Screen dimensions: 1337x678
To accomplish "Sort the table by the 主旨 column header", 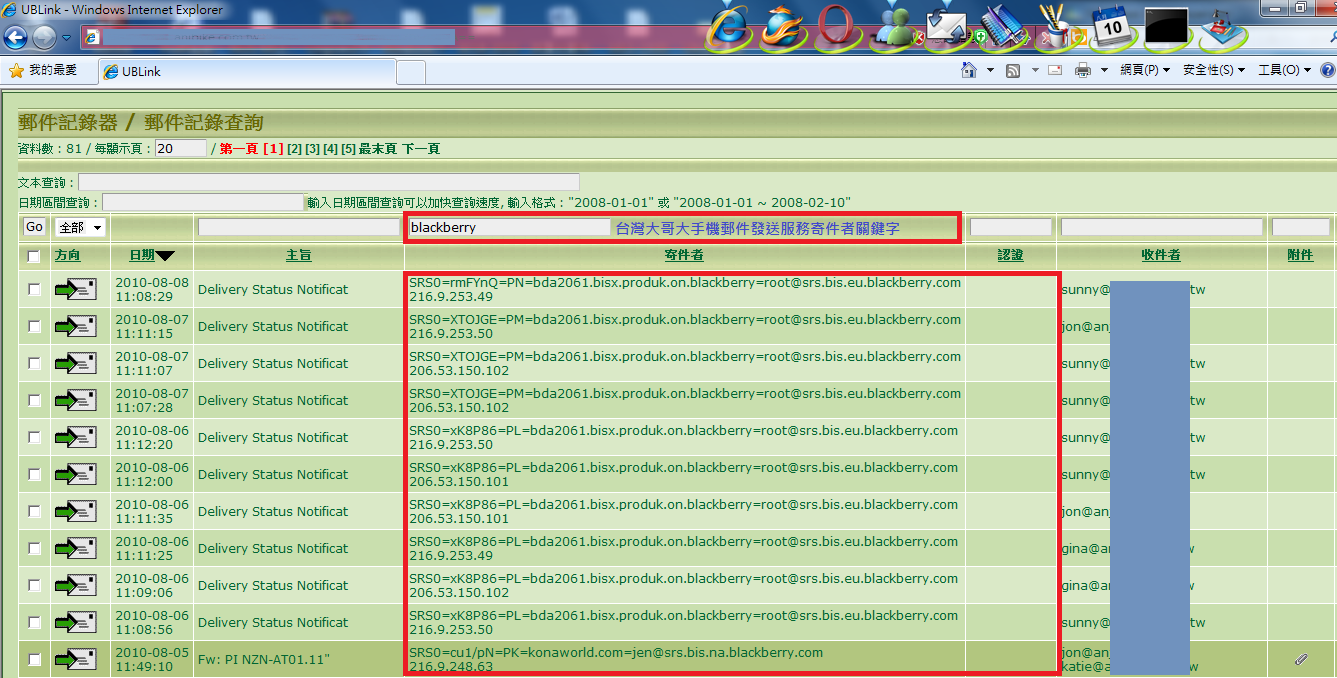I will [298, 256].
